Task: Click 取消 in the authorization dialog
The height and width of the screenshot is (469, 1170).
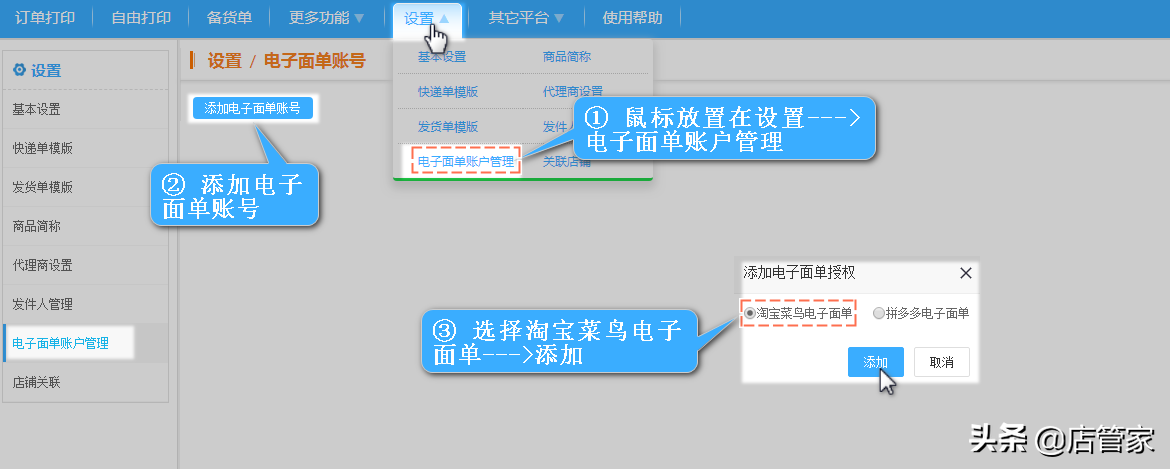Action: (x=942, y=362)
